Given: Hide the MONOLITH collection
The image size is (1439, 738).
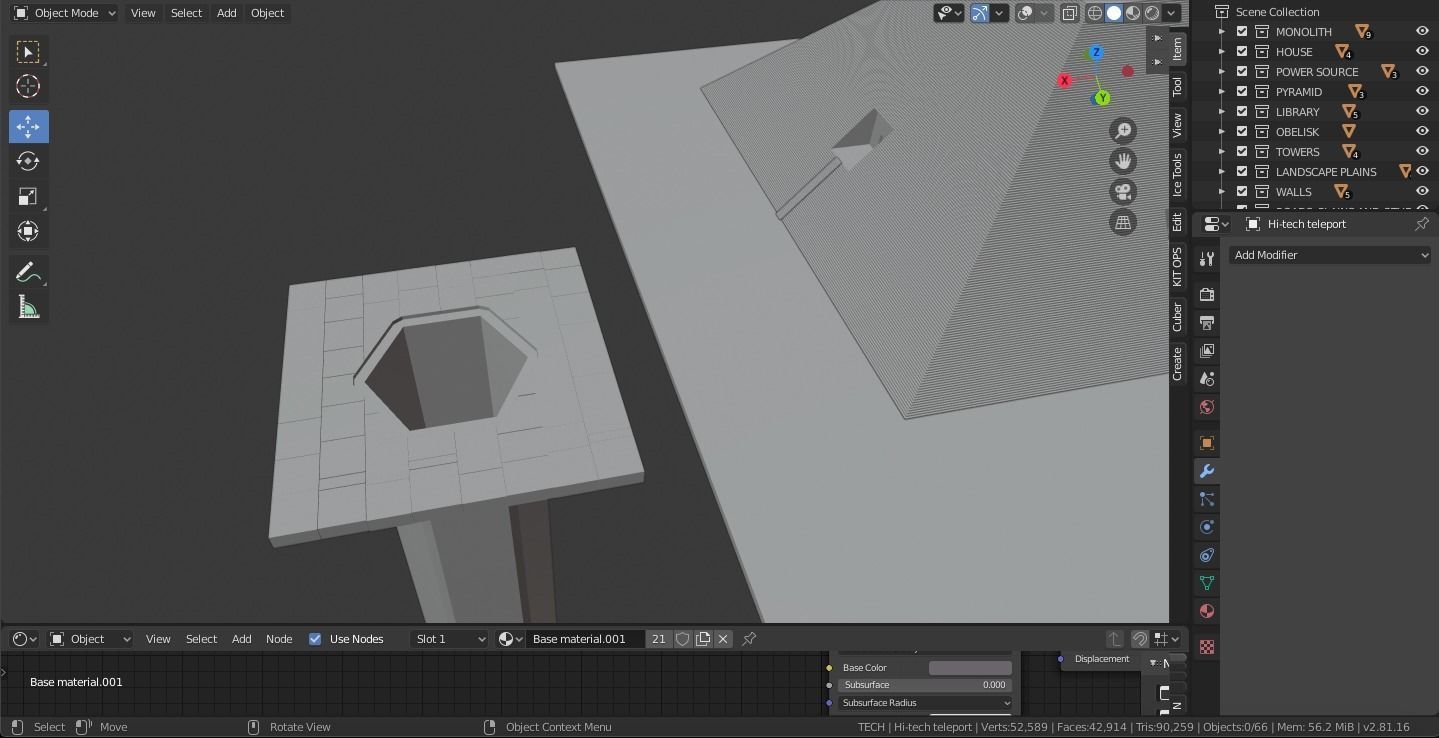Looking at the screenshot, I should [x=1421, y=32].
